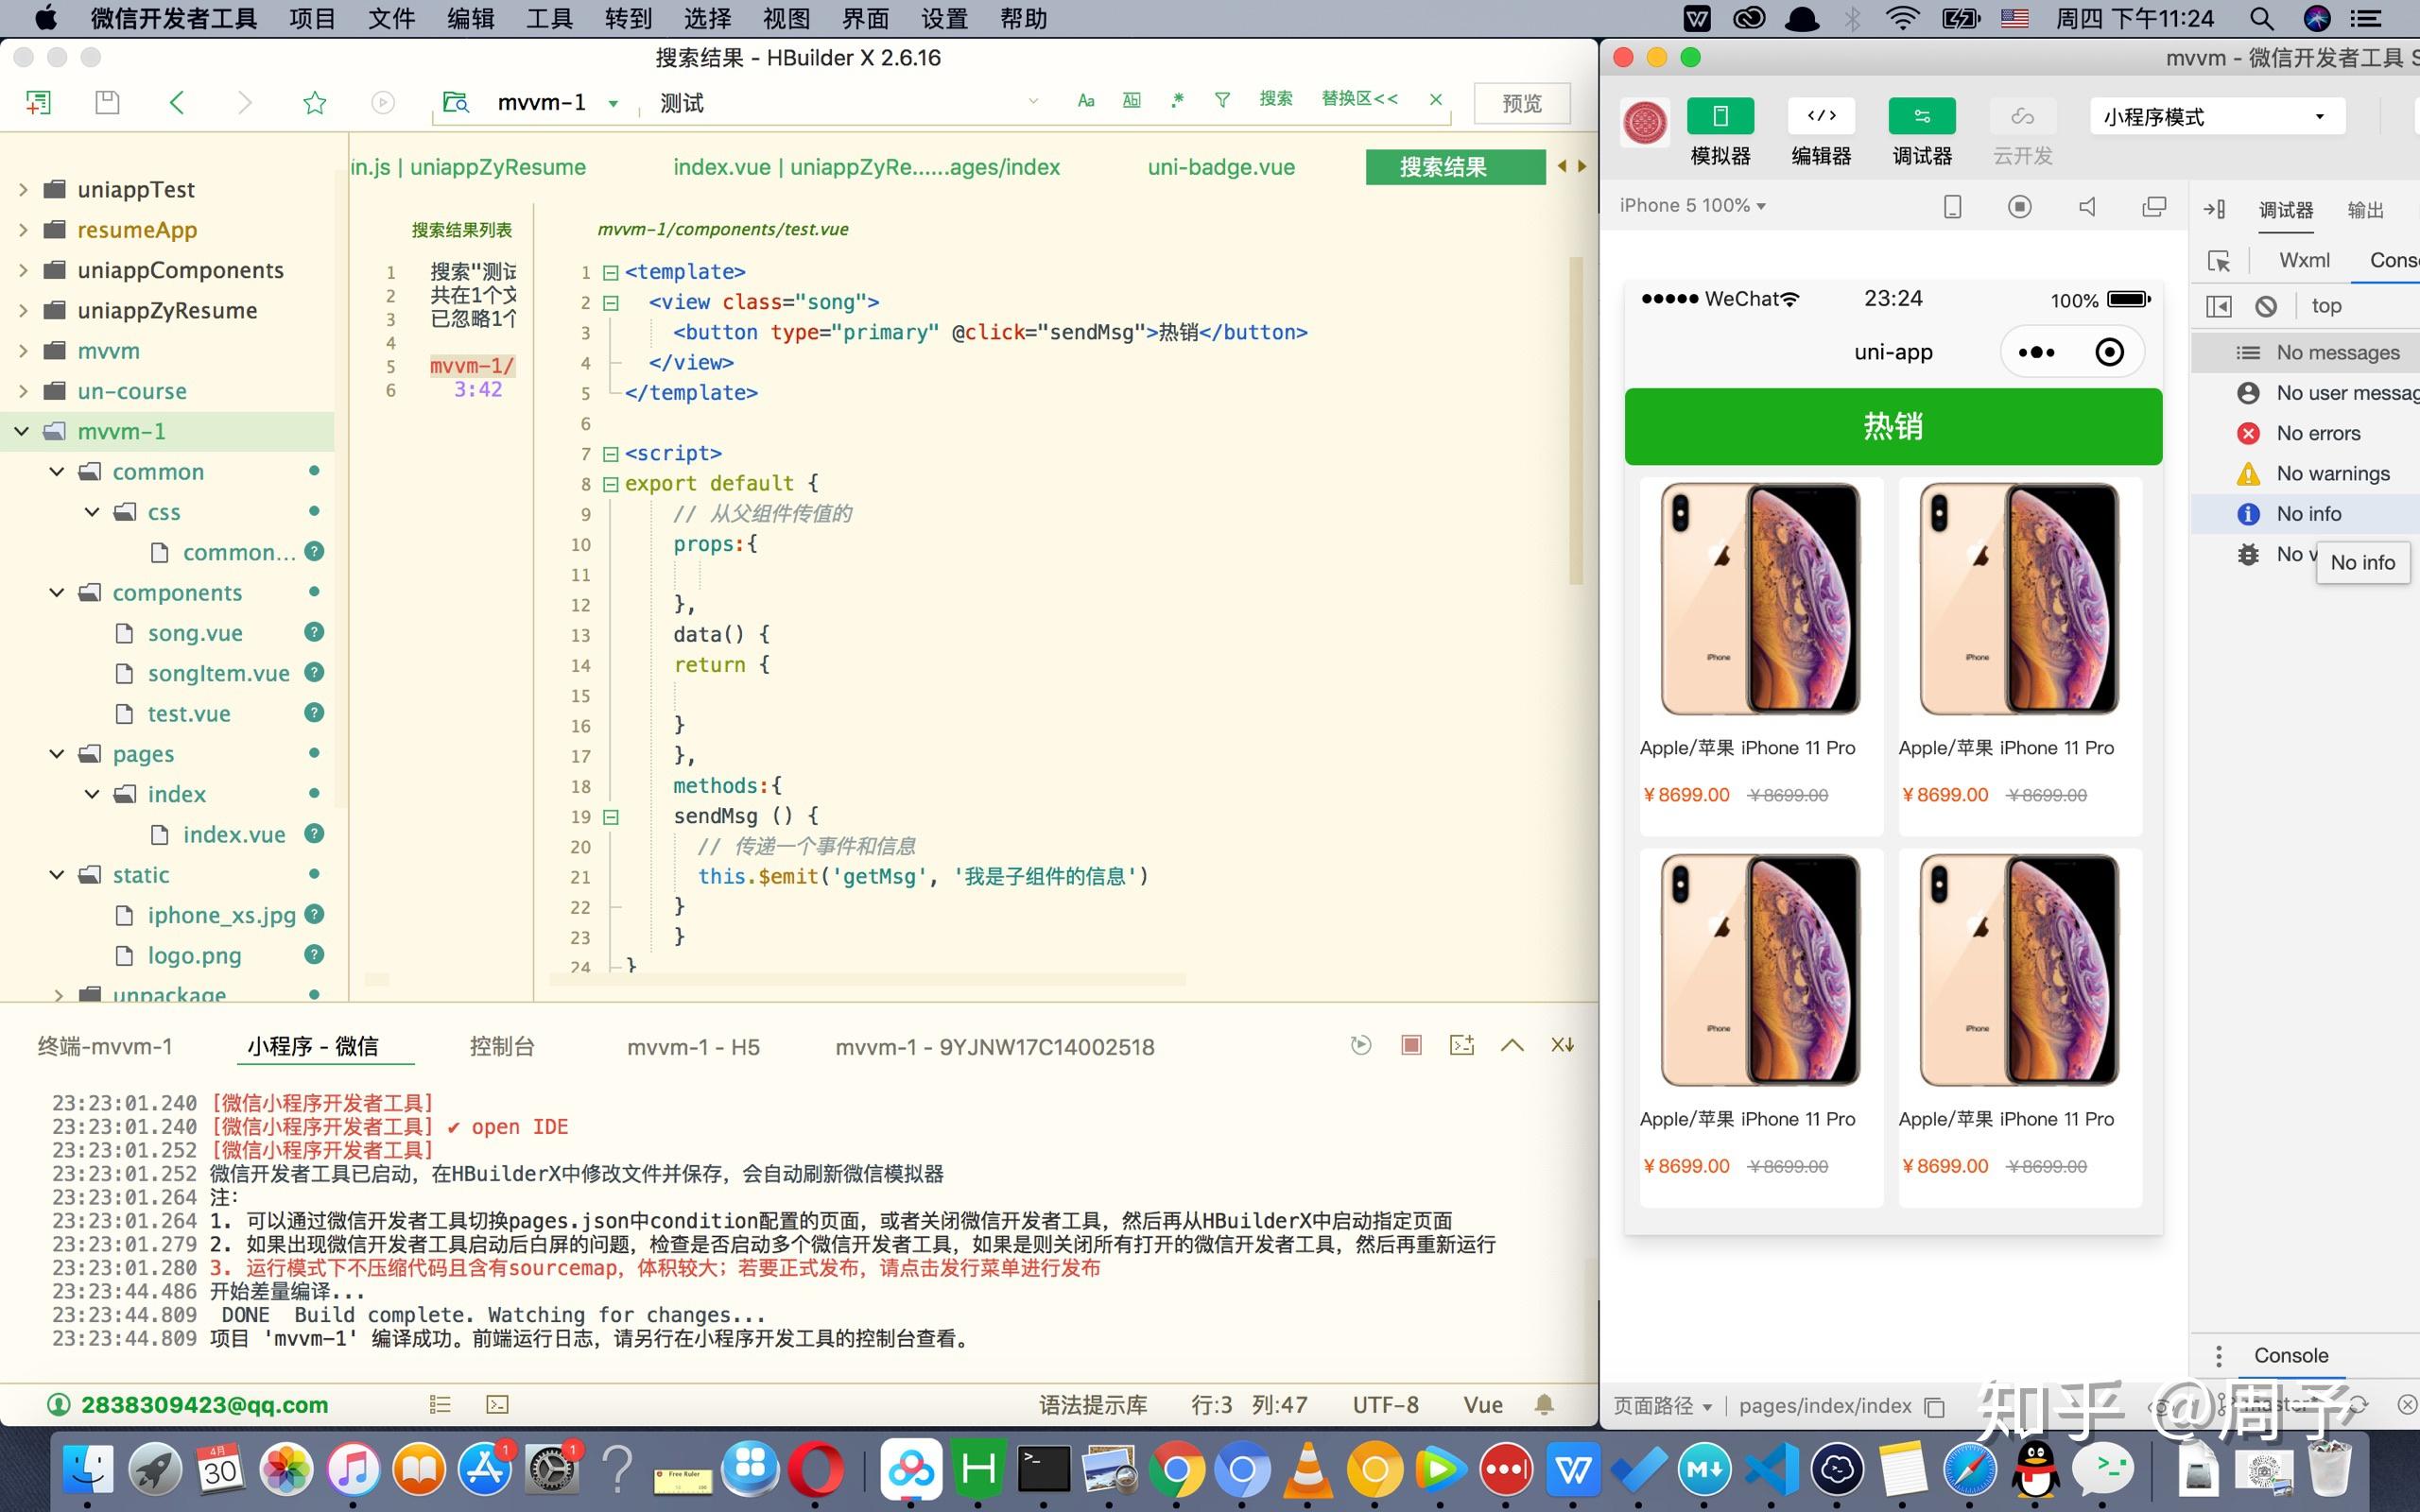The width and height of the screenshot is (2420, 1512).
Task: Open capsule three-dots menu in simulator
Action: (x=2037, y=352)
